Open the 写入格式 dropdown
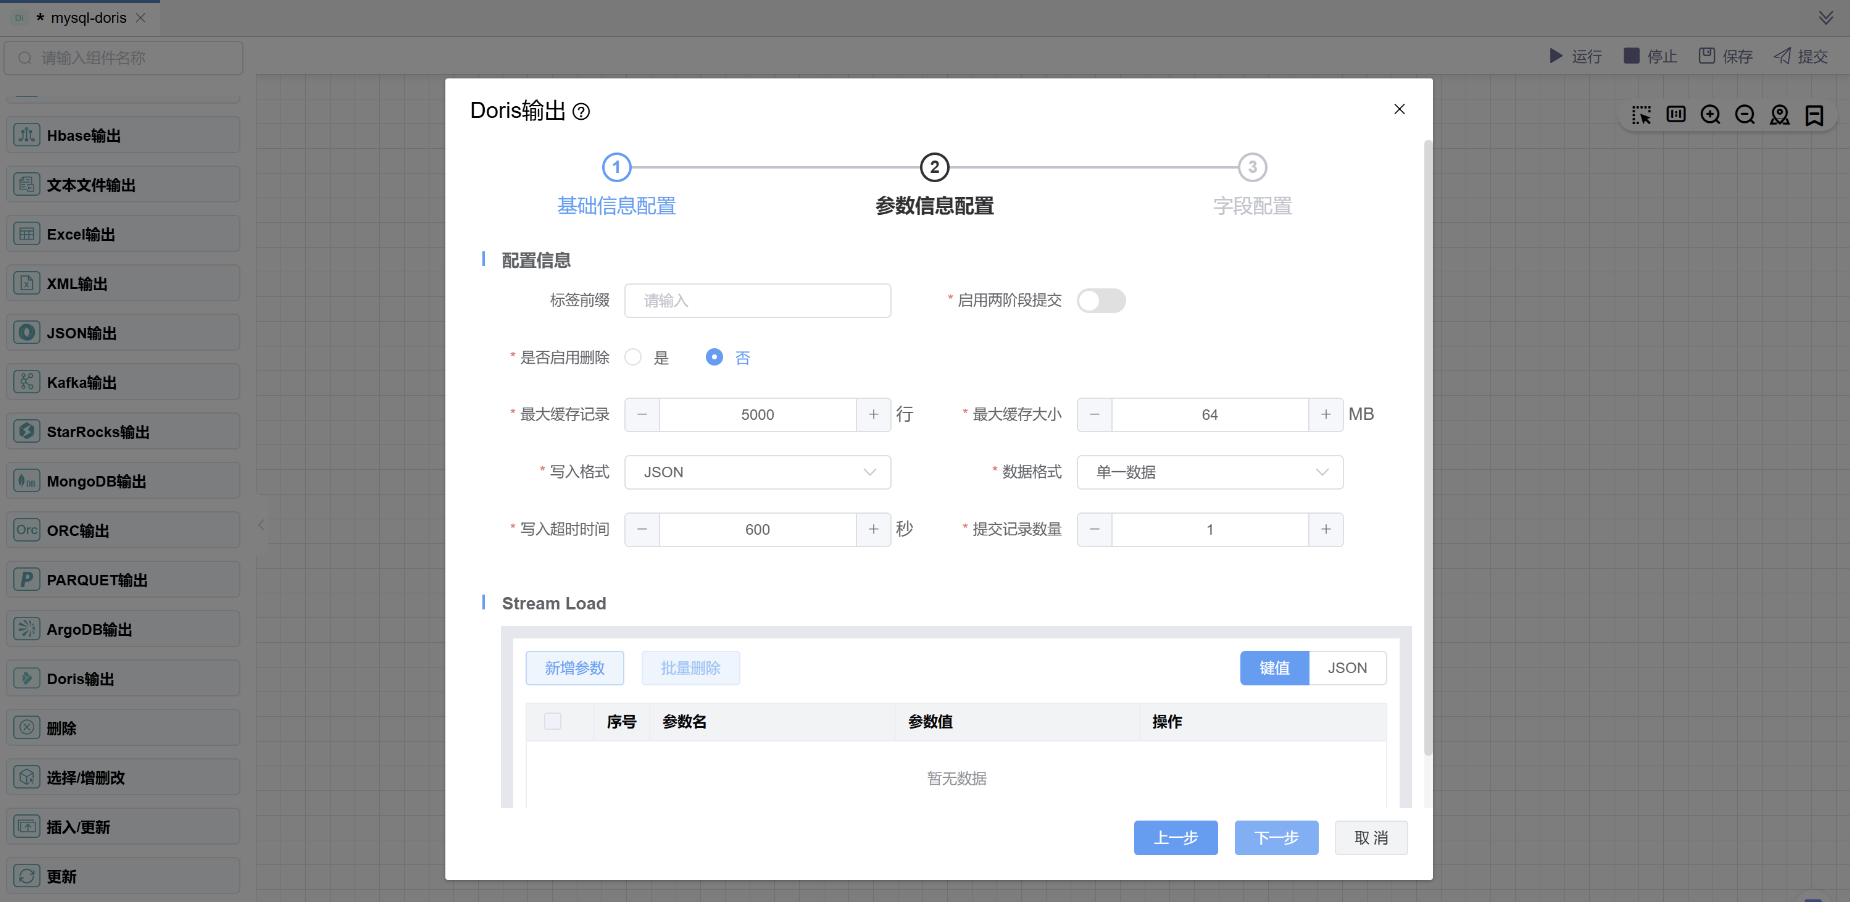 click(757, 472)
